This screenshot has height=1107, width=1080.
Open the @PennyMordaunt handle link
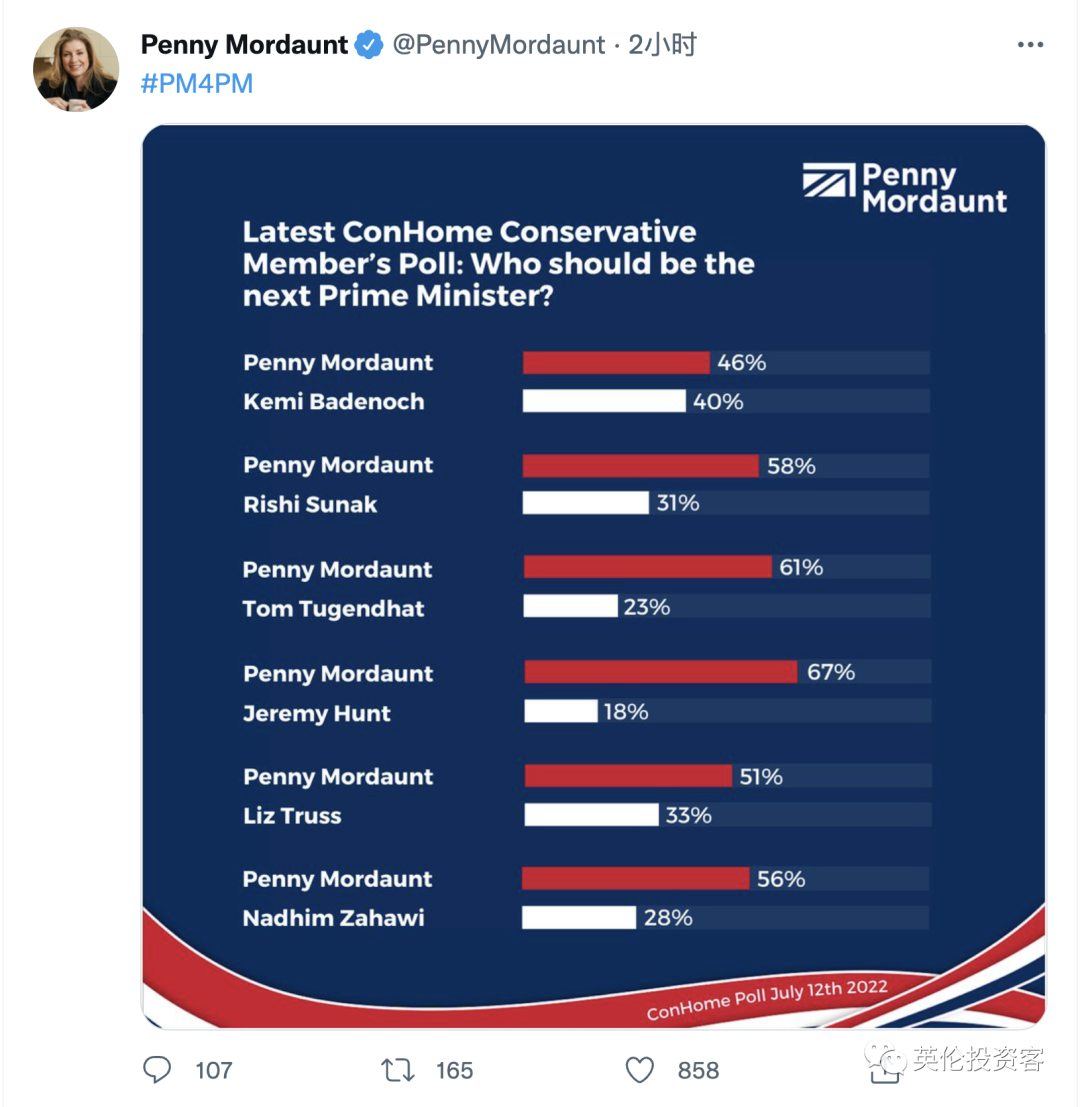[x=498, y=44]
